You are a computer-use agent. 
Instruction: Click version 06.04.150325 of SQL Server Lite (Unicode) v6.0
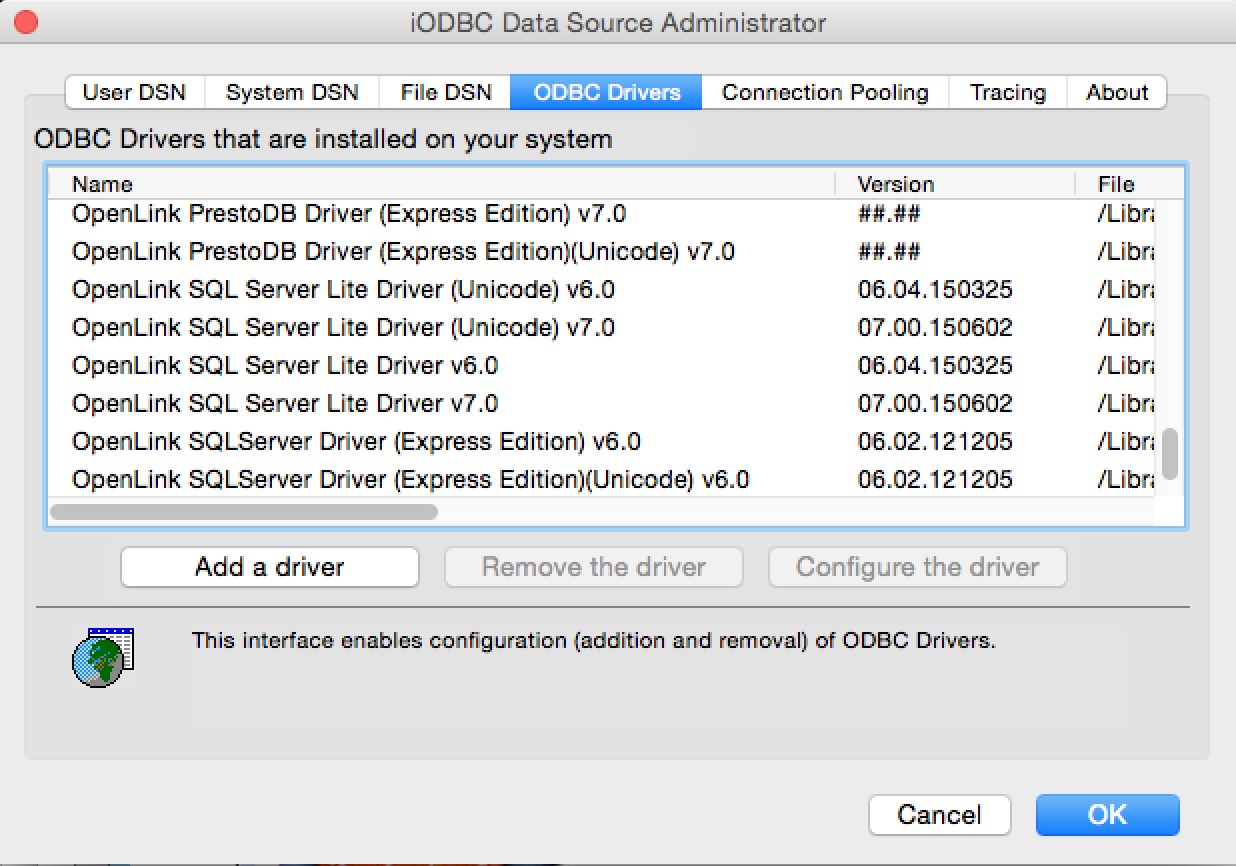coord(935,290)
